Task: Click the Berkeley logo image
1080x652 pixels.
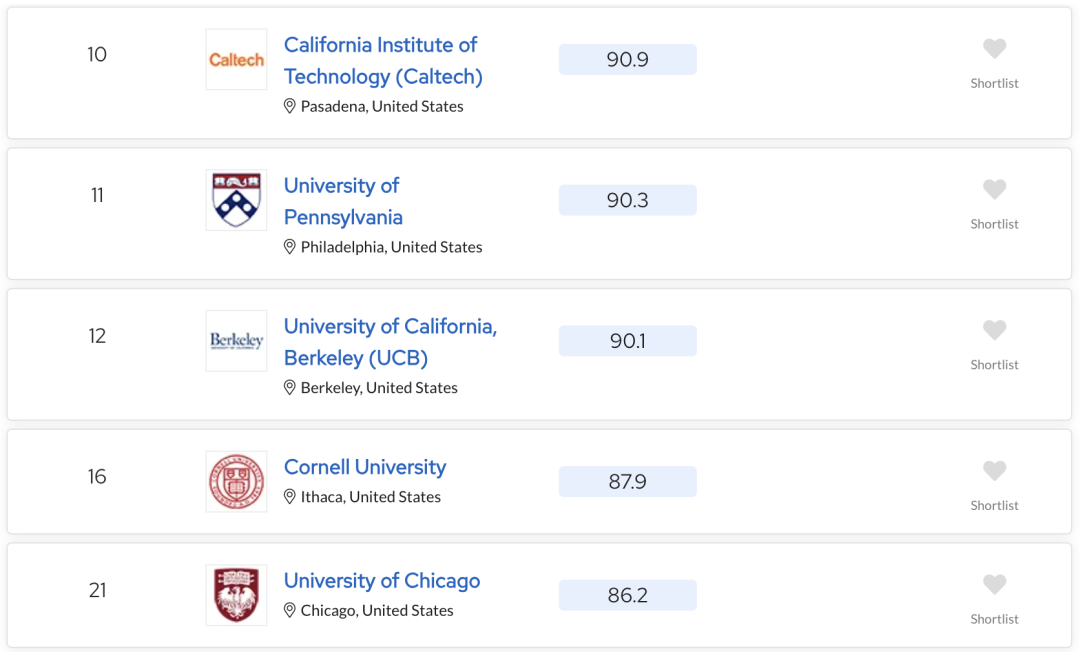Action: 236,341
